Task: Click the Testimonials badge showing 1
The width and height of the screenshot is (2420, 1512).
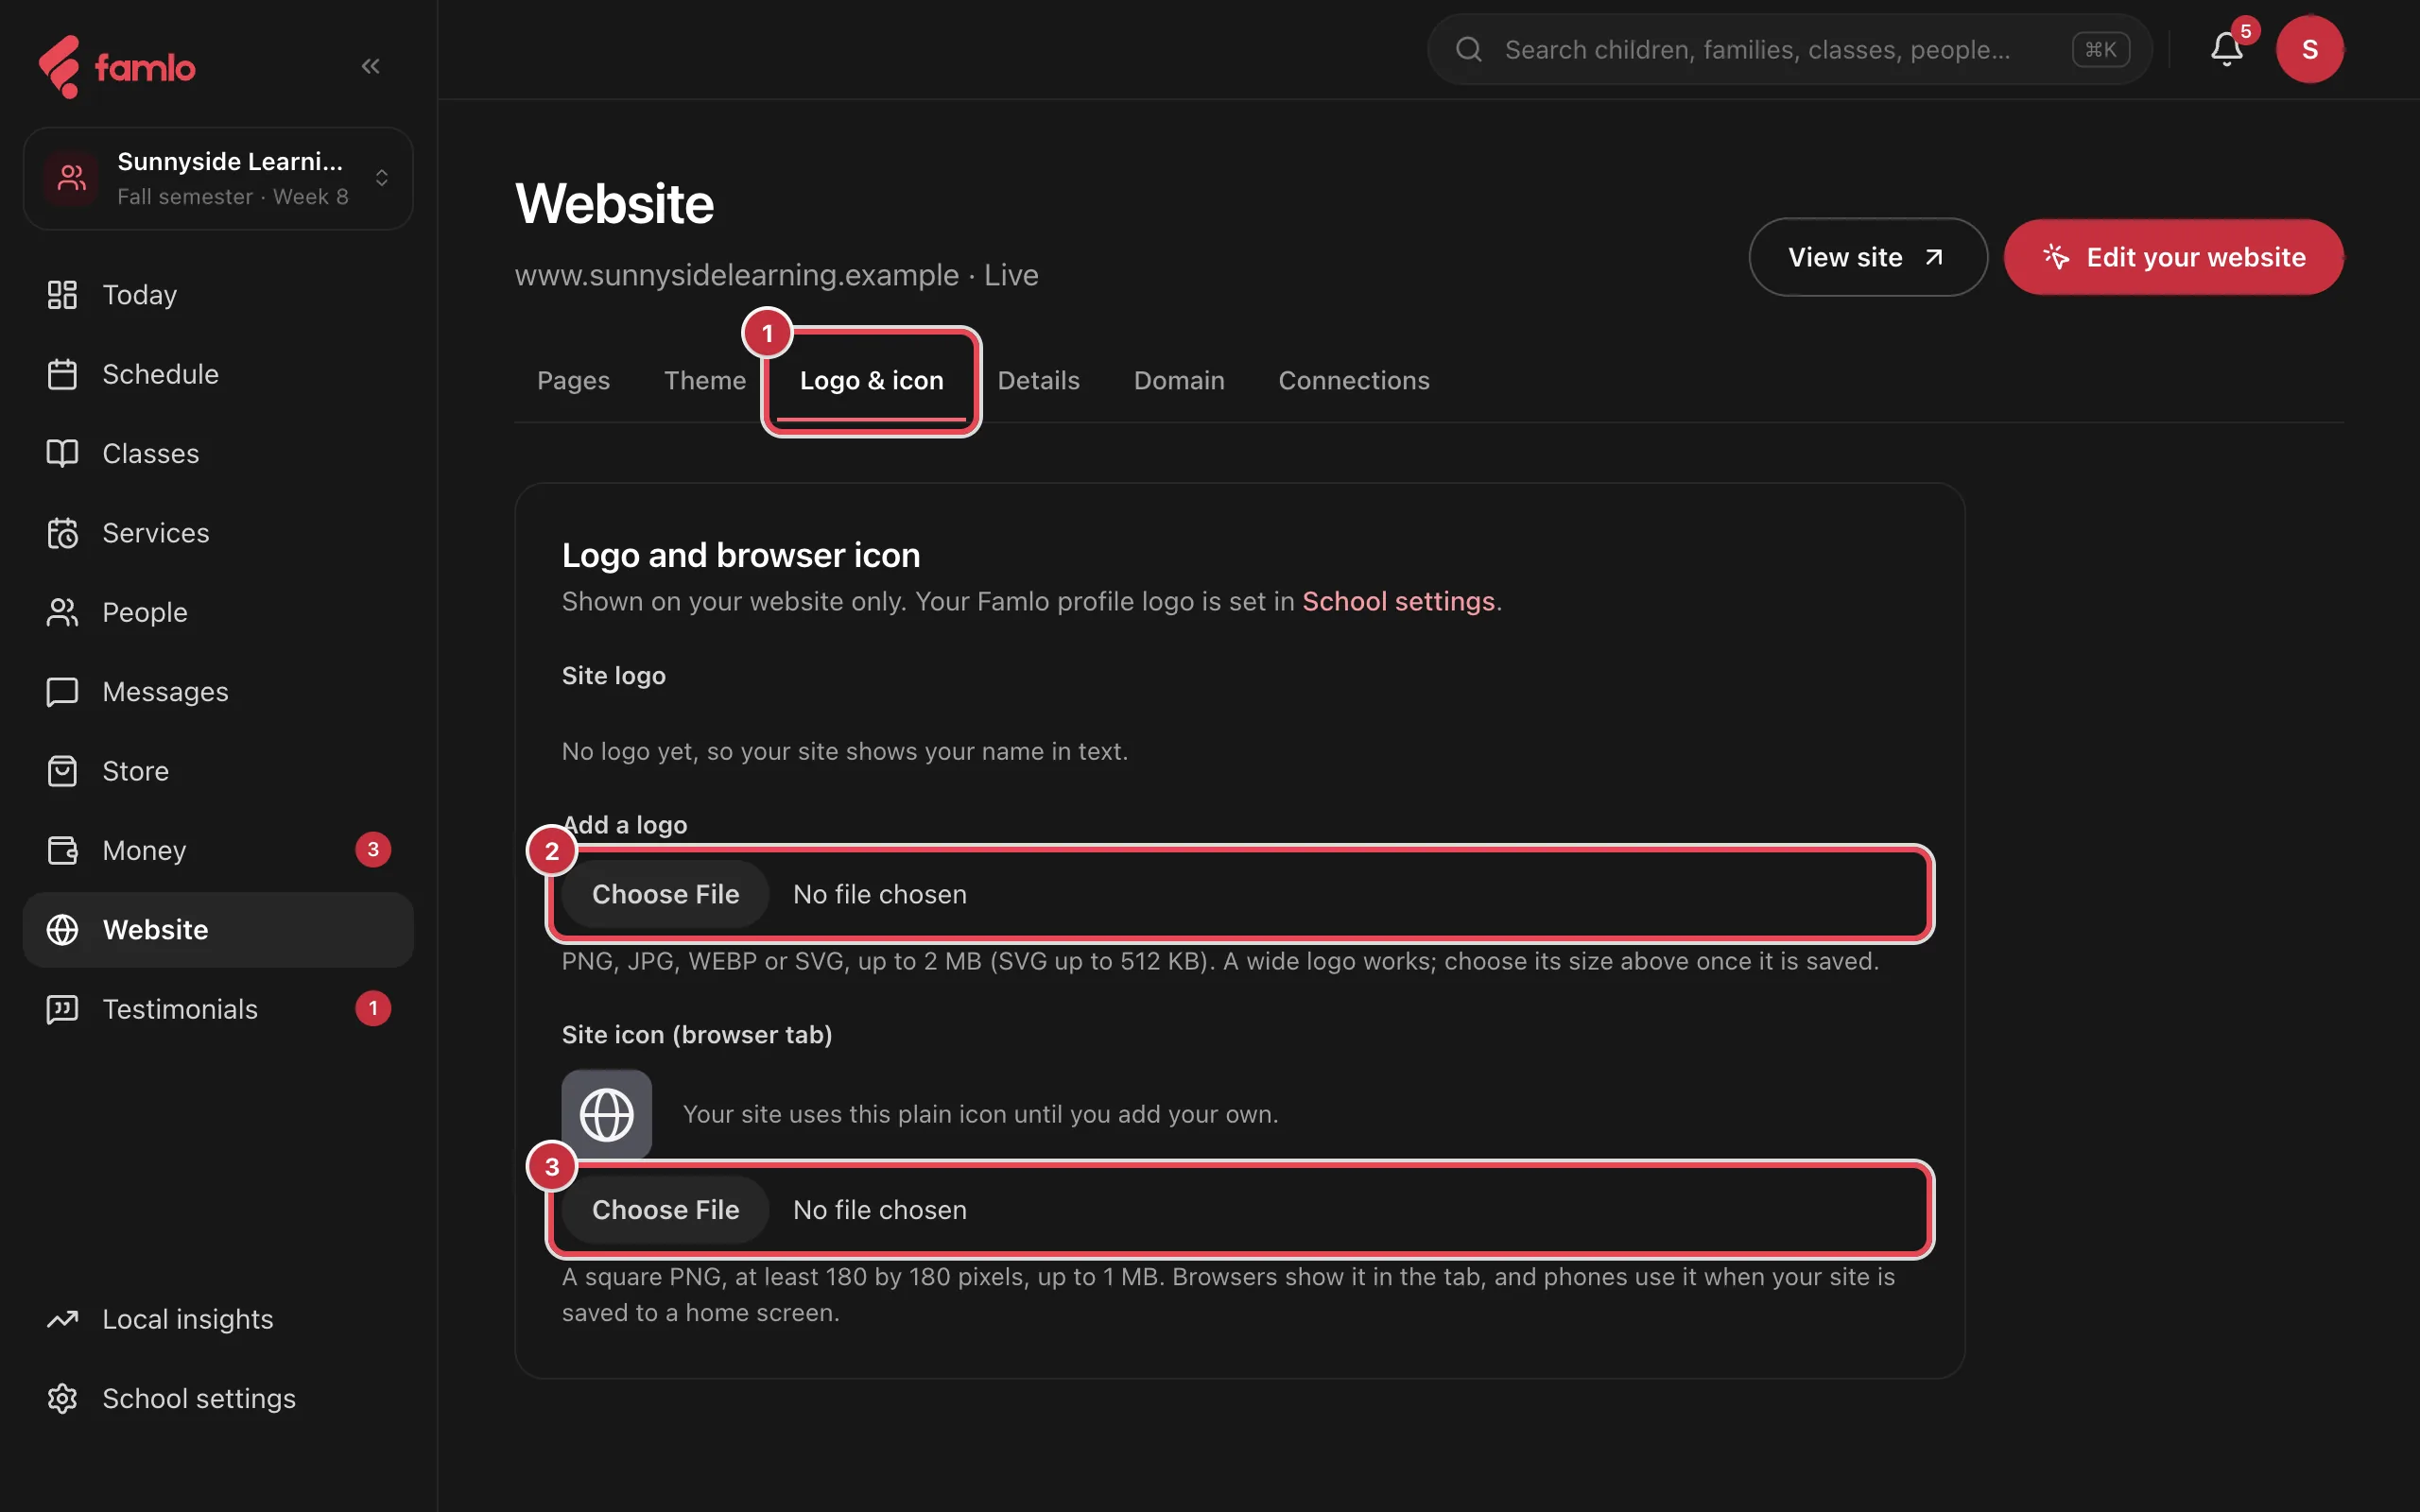Action: tap(373, 1009)
